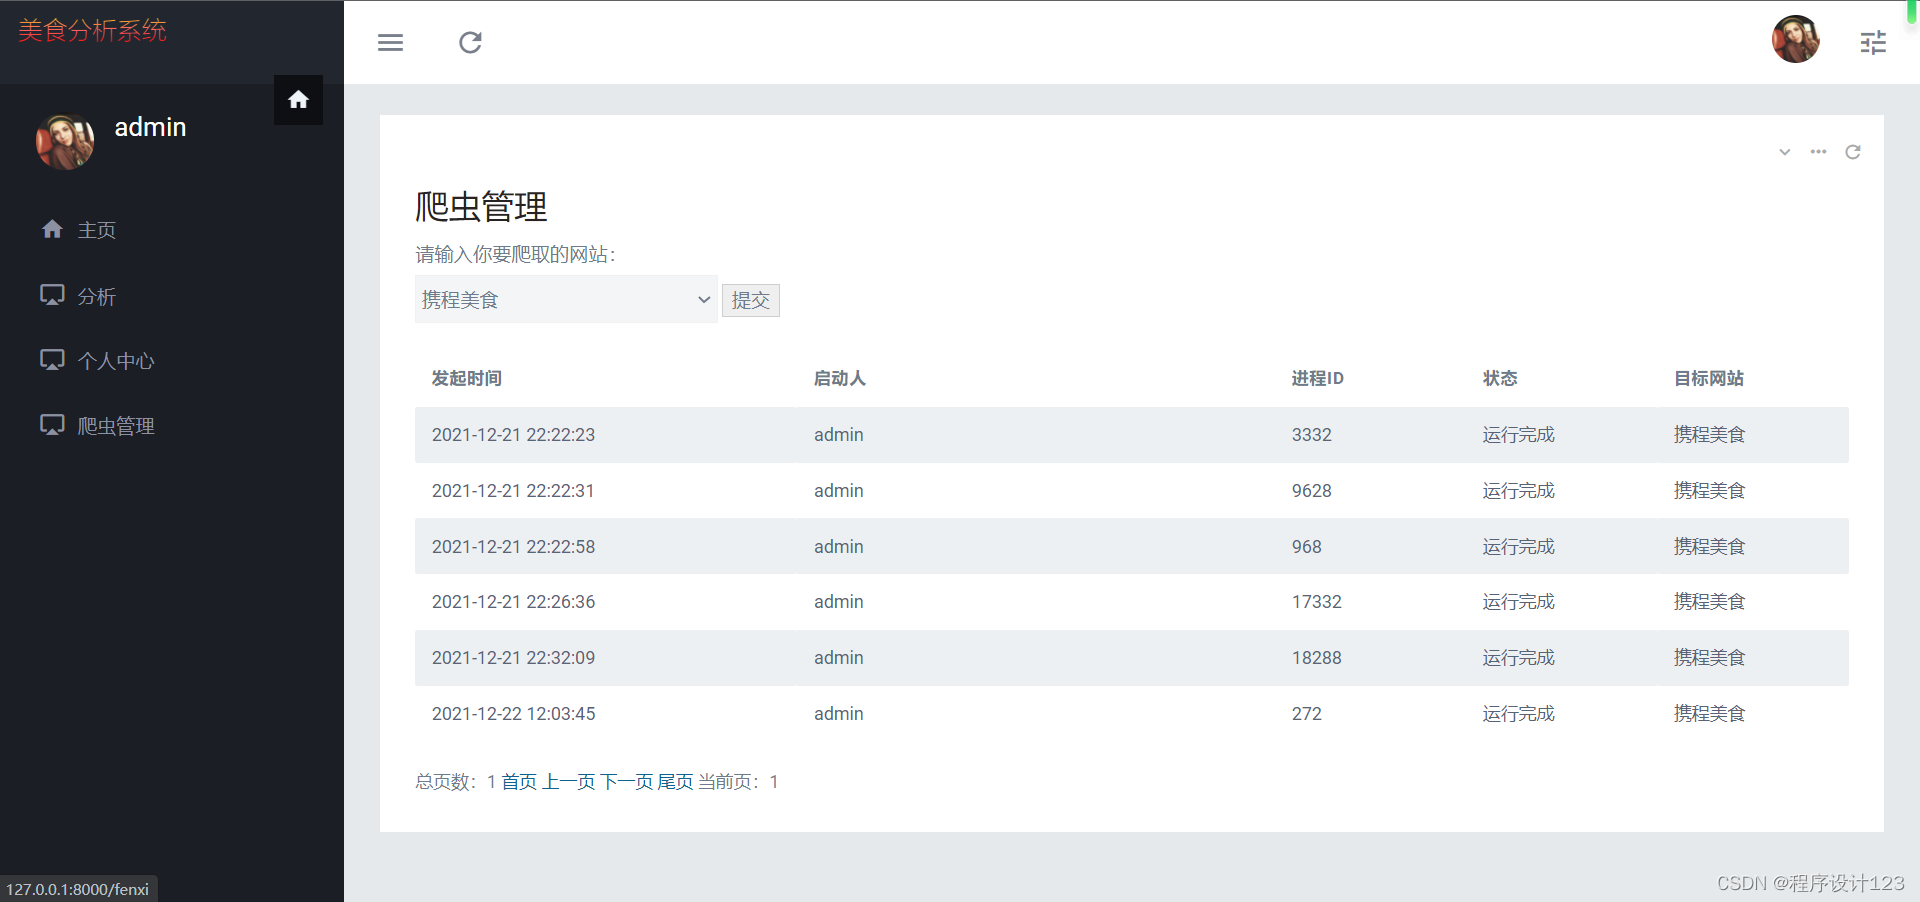
Task: Toggle the card options ellipsis menu
Action: point(1818,152)
